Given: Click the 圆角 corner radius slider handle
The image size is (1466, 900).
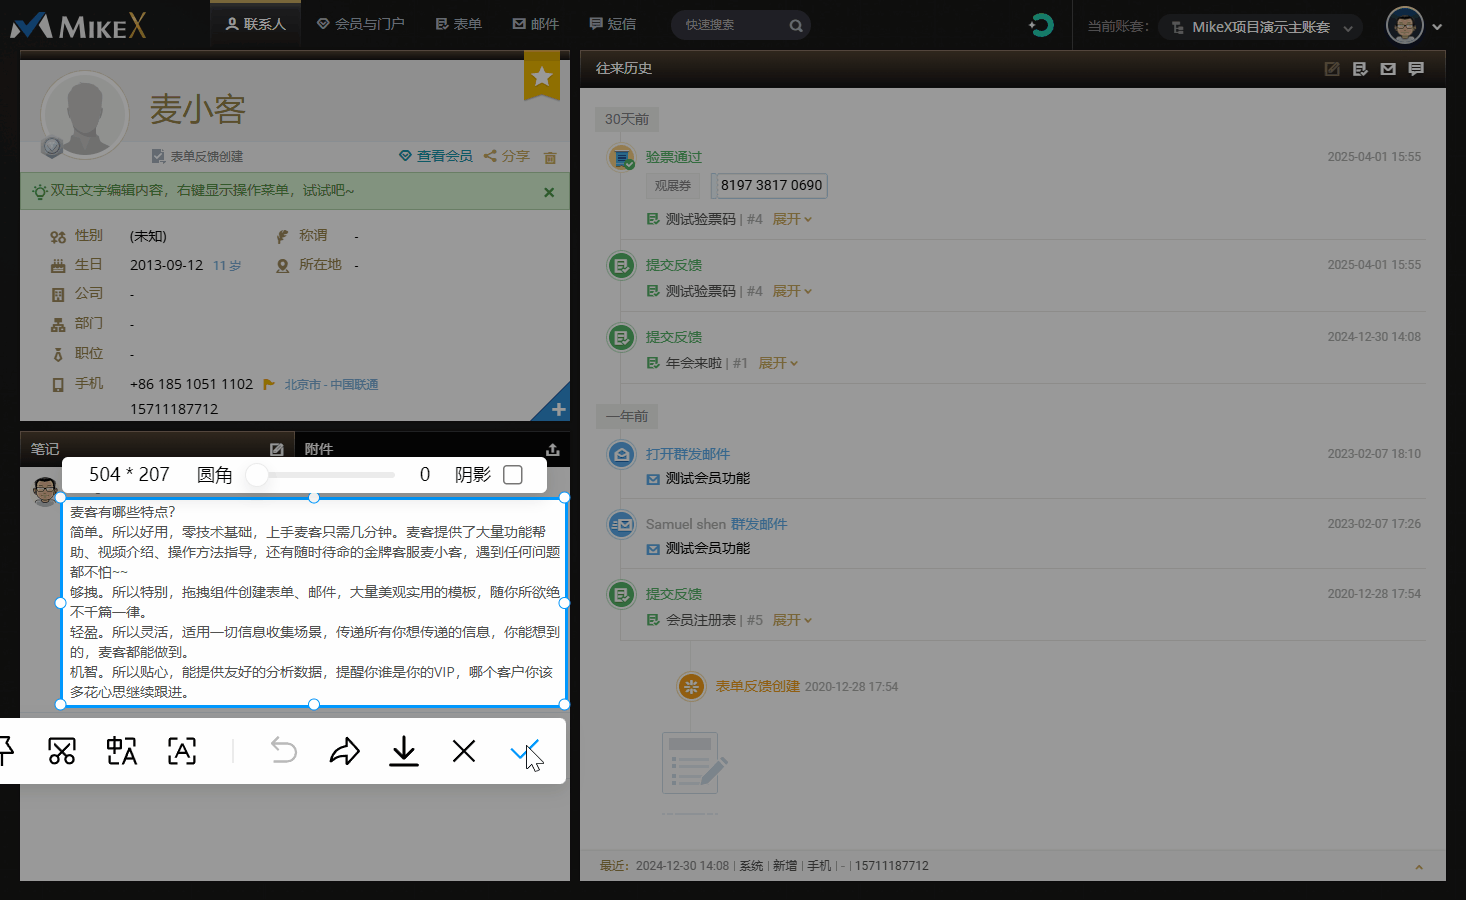Looking at the screenshot, I should pos(258,475).
